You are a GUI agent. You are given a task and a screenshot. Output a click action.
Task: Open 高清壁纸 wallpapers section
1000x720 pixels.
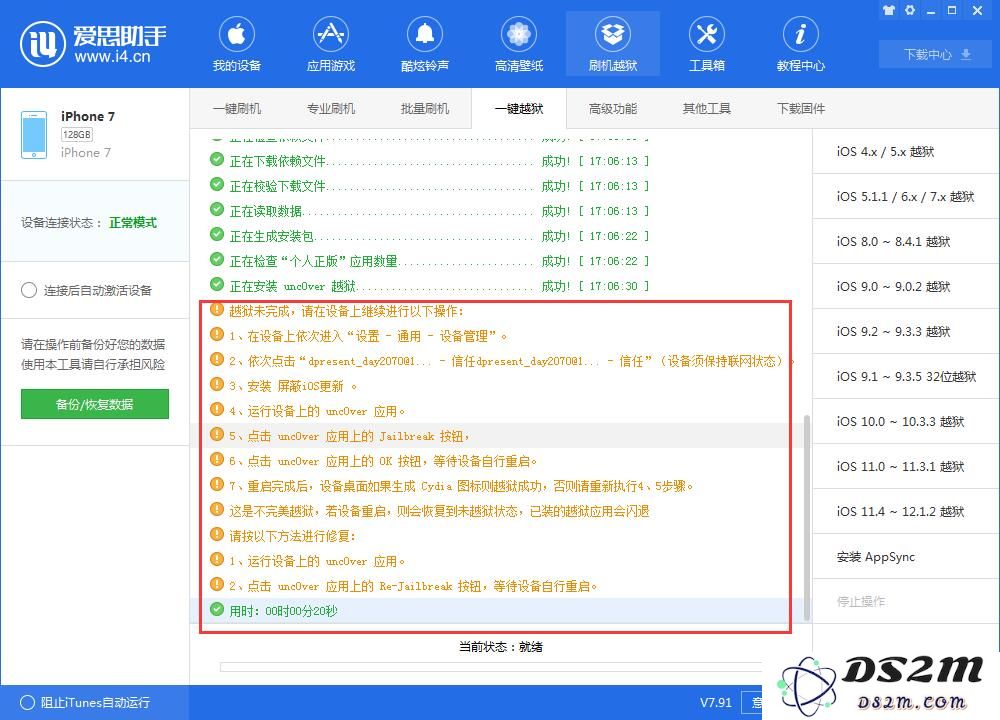(518, 44)
